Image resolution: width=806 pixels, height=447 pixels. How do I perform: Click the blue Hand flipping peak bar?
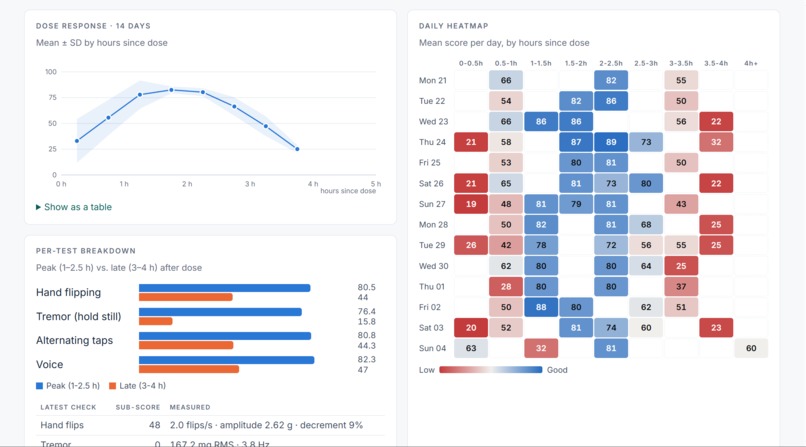point(225,288)
